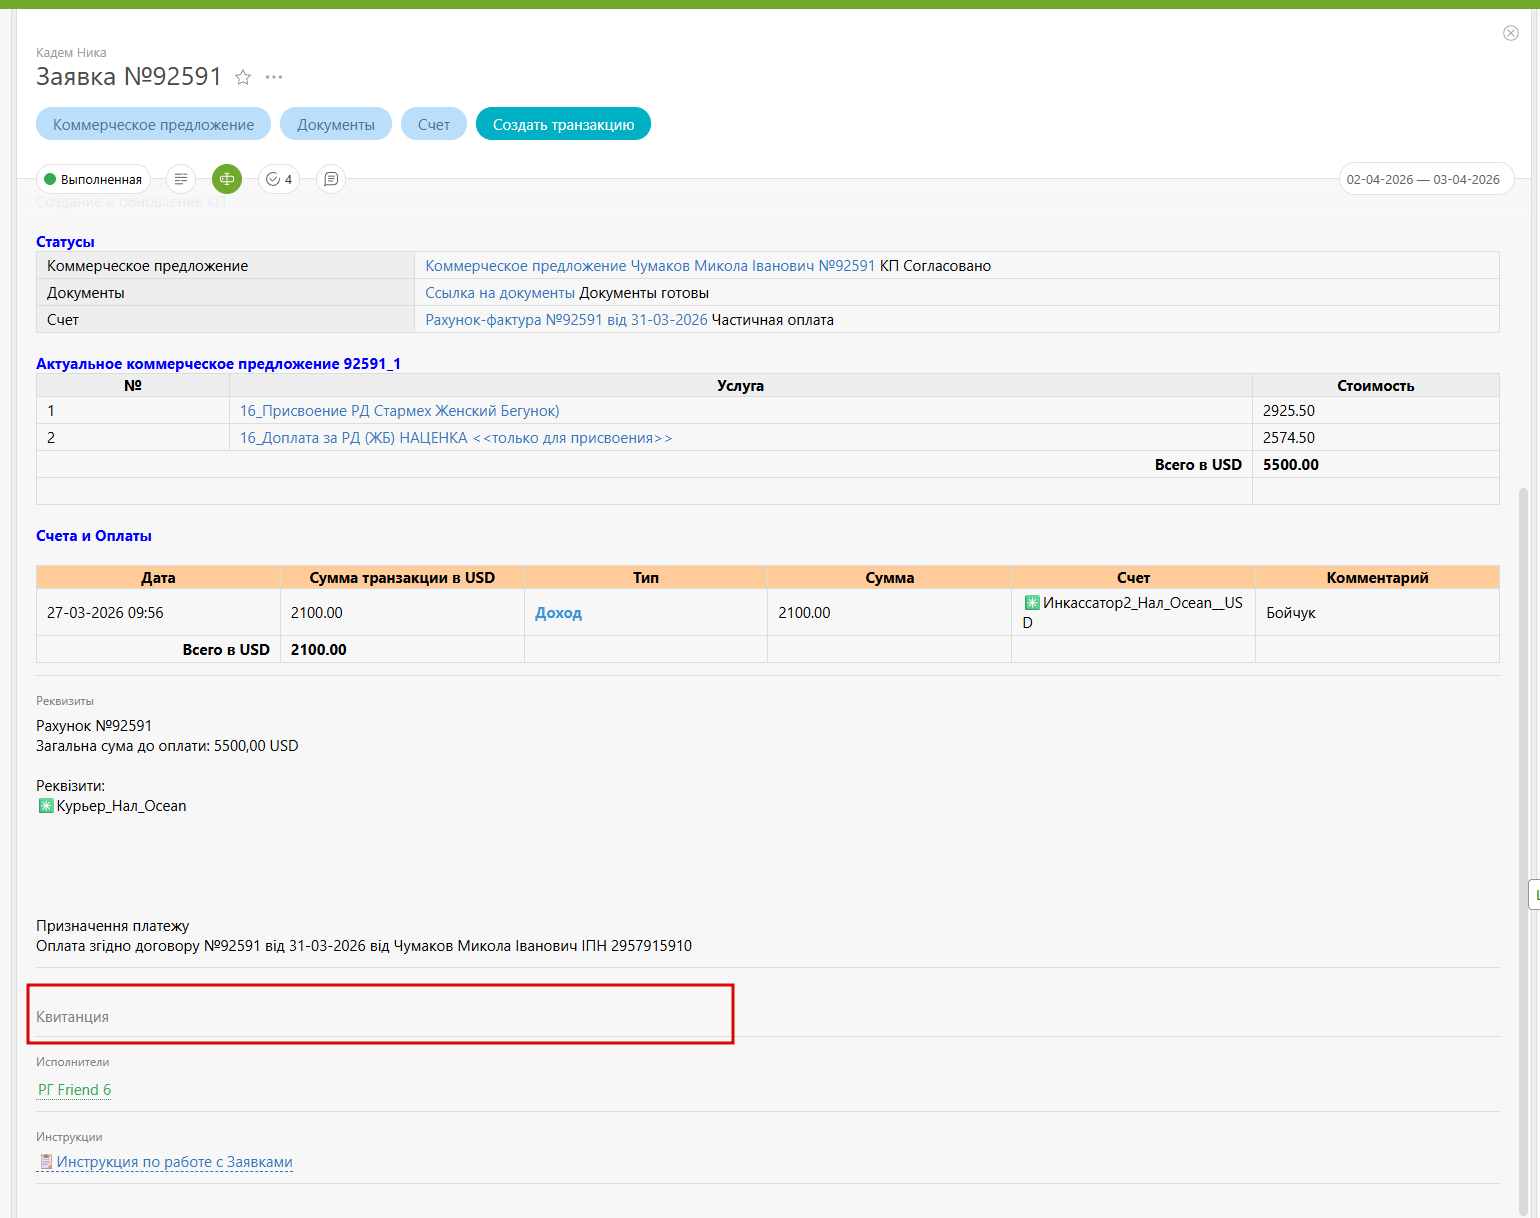Screen dimensions: 1540x1218
Task: Open Рахунок-фактура №92591 link
Action: coord(566,320)
